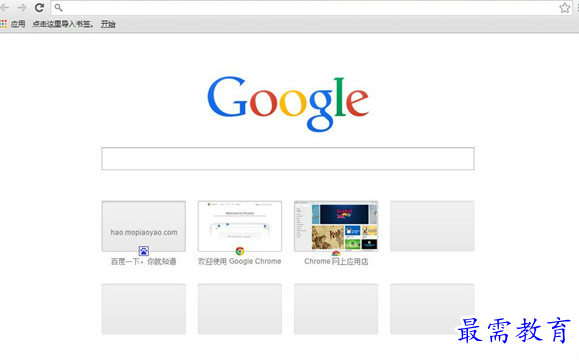Viewport: 579px width, 362px height.
Task: Bookmark this page with the star icon
Action: pyautogui.click(x=564, y=8)
